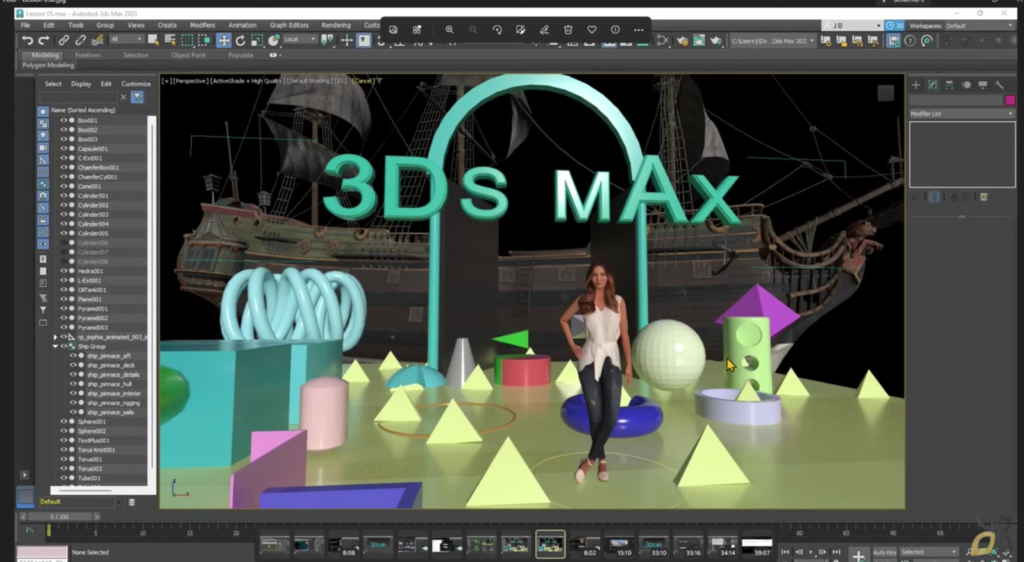Click the Perspective viewport label
1024x562 pixels.
(190, 81)
